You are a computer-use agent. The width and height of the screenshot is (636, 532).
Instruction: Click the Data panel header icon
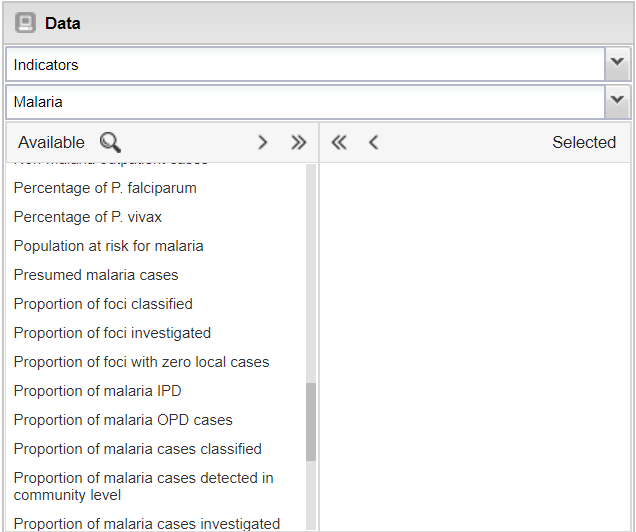click(x=26, y=22)
